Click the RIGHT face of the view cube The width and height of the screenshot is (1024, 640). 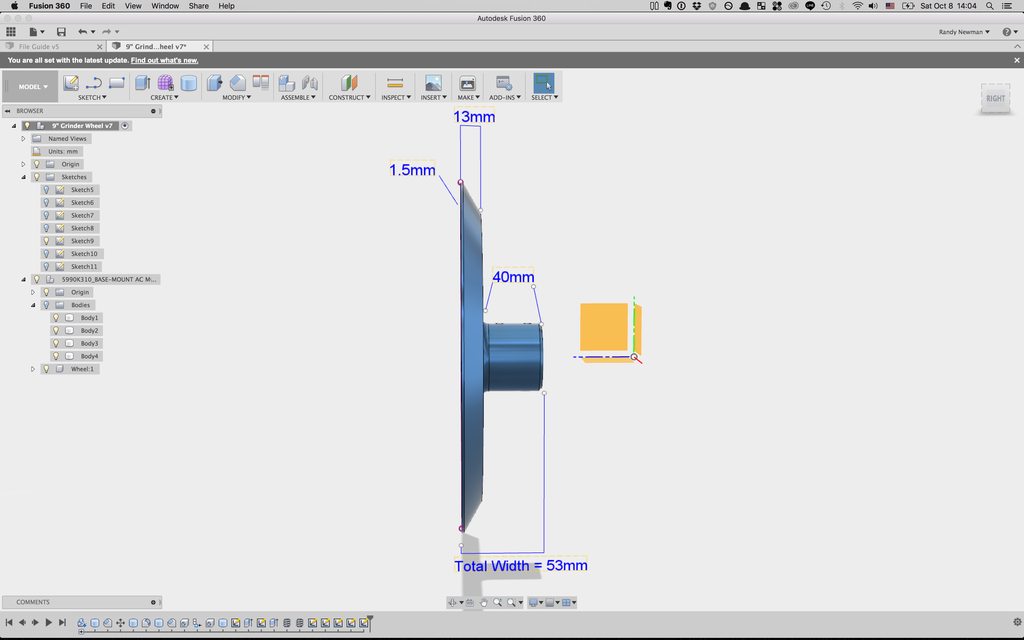(x=995, y=98)
